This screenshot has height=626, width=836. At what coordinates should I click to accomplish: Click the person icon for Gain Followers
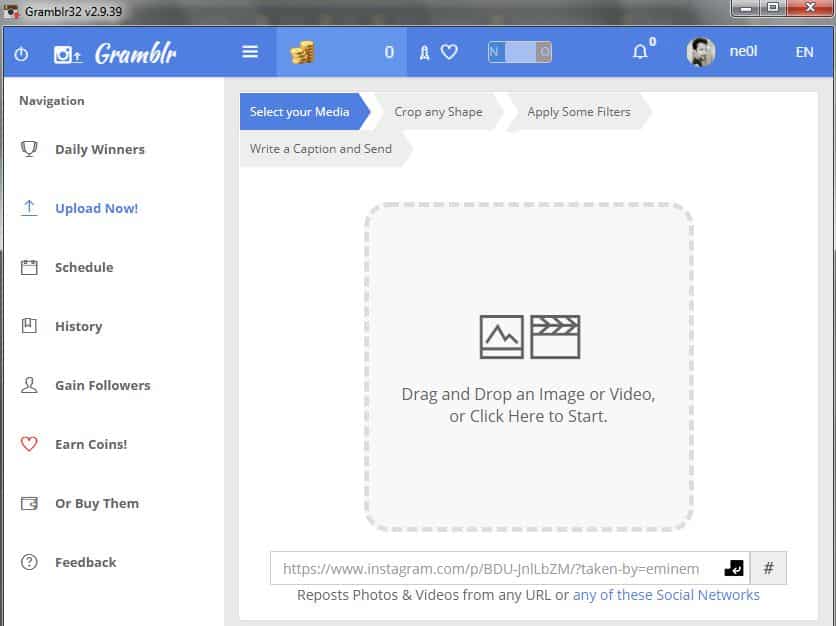pos(29,385)
